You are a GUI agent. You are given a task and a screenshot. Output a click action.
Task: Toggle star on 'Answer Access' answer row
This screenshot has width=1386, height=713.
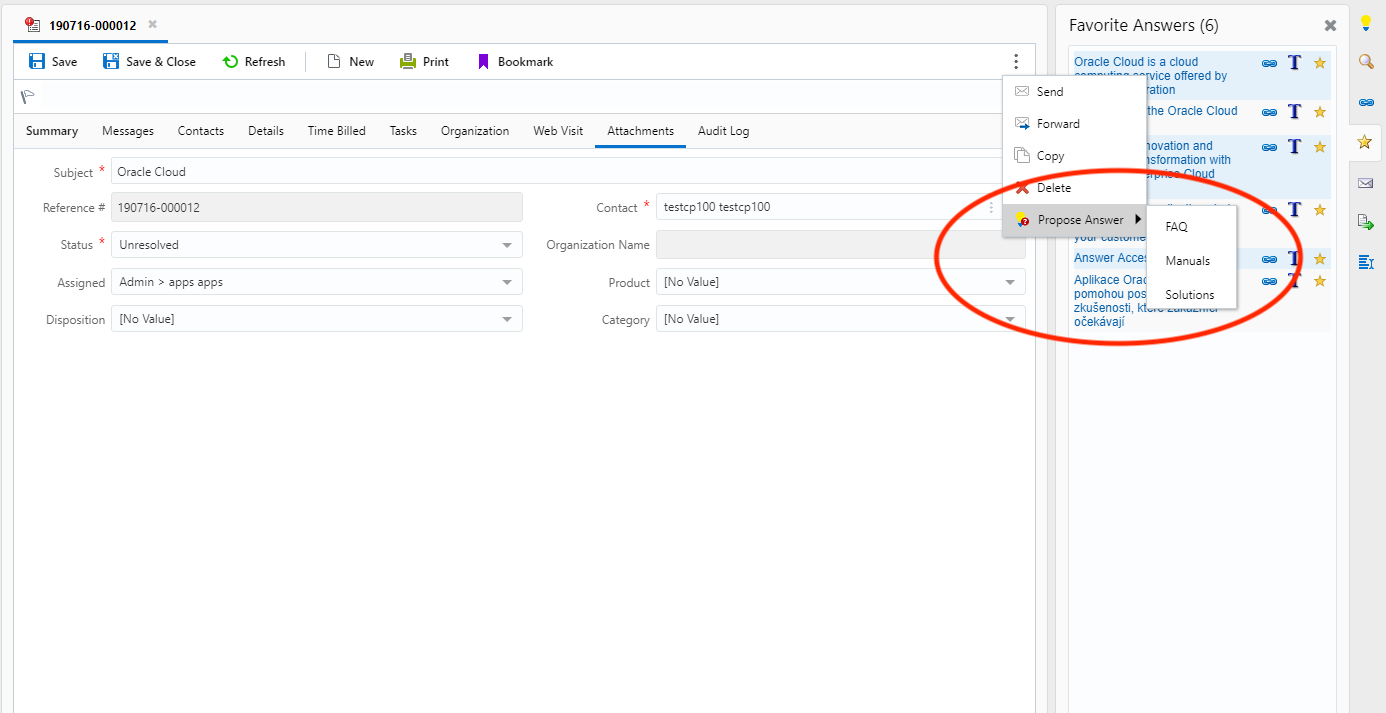click(x=1319, y=259)
